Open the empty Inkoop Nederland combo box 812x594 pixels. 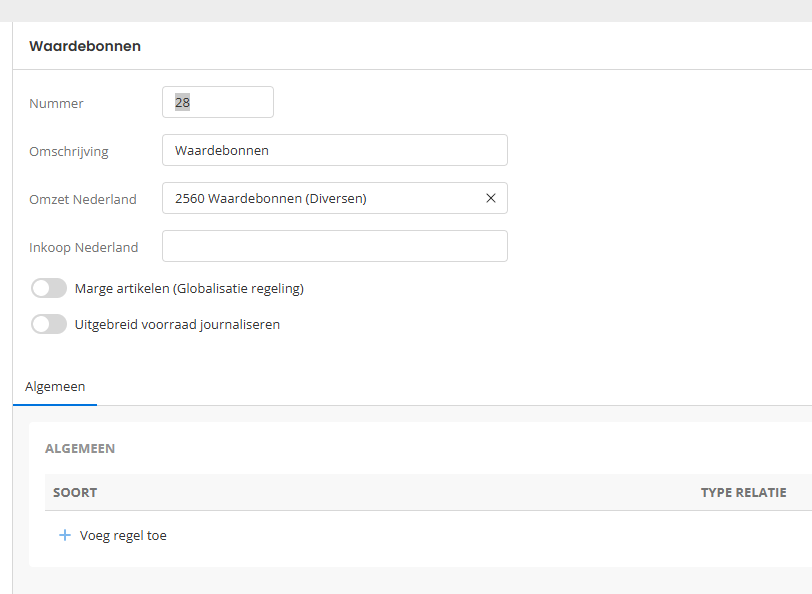pos(334,246)
